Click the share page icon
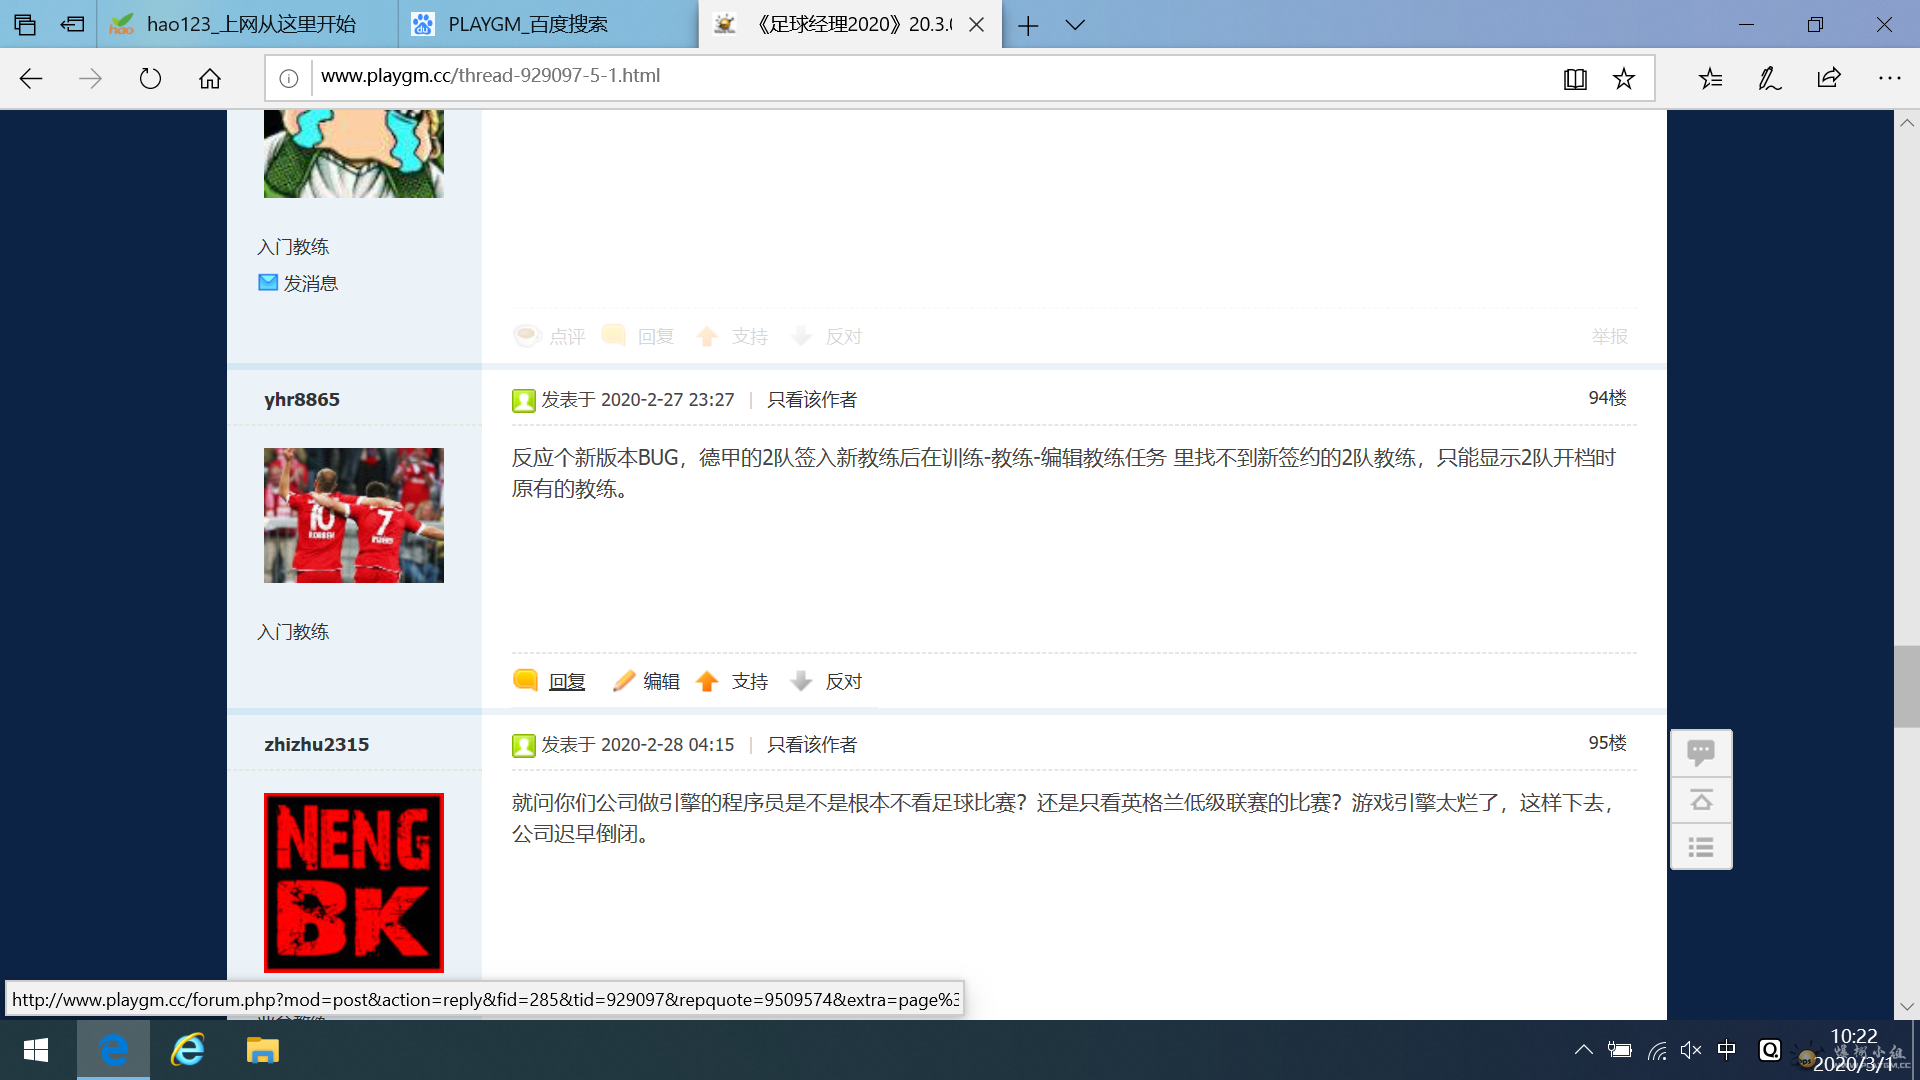1920x1080 pixels. coord(1829,78)
